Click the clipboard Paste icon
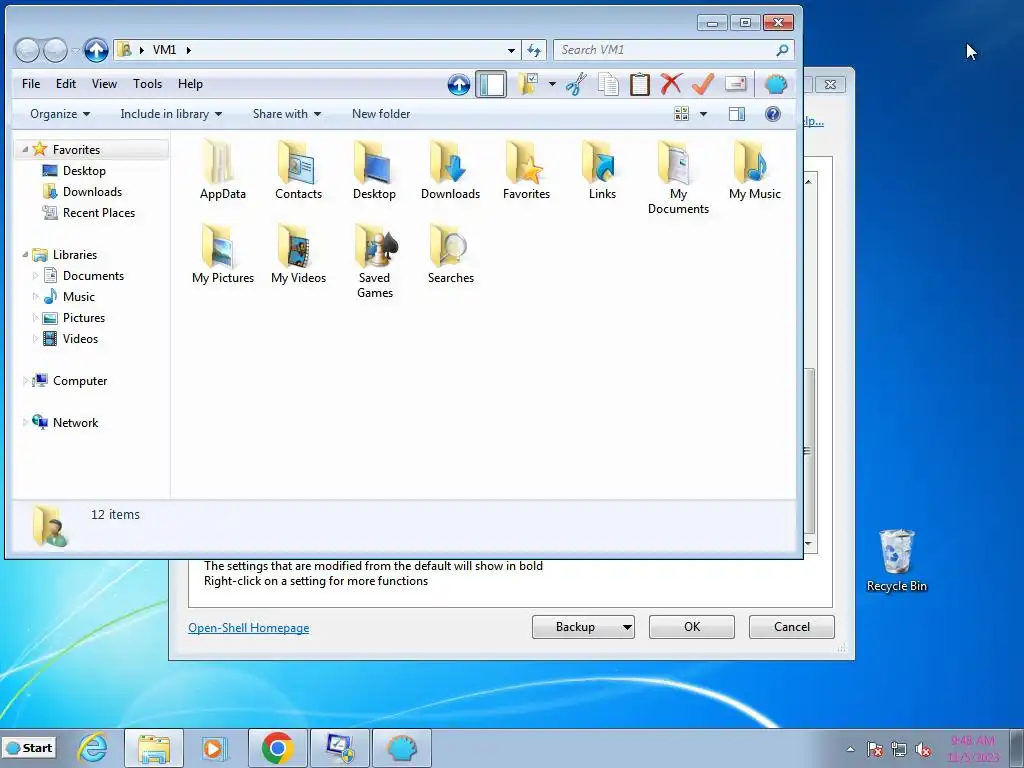The image size is (1024, 768). (639, 84)
